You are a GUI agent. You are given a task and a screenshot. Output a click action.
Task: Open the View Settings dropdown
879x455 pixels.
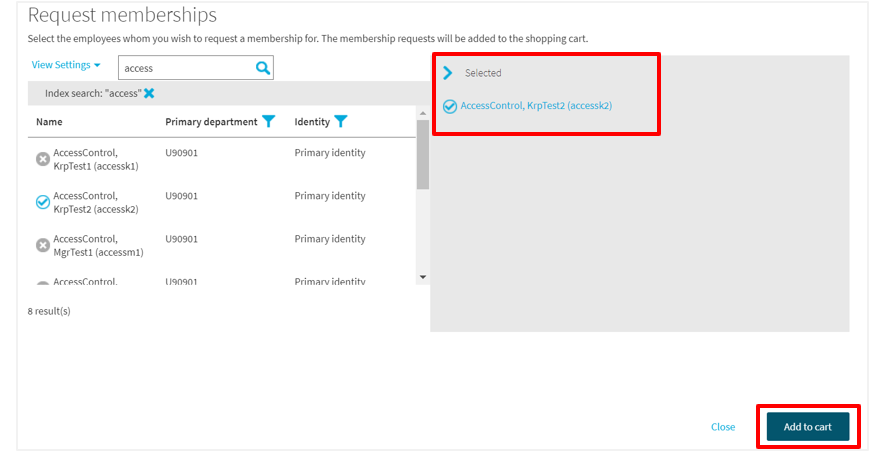tap(66, 65)
